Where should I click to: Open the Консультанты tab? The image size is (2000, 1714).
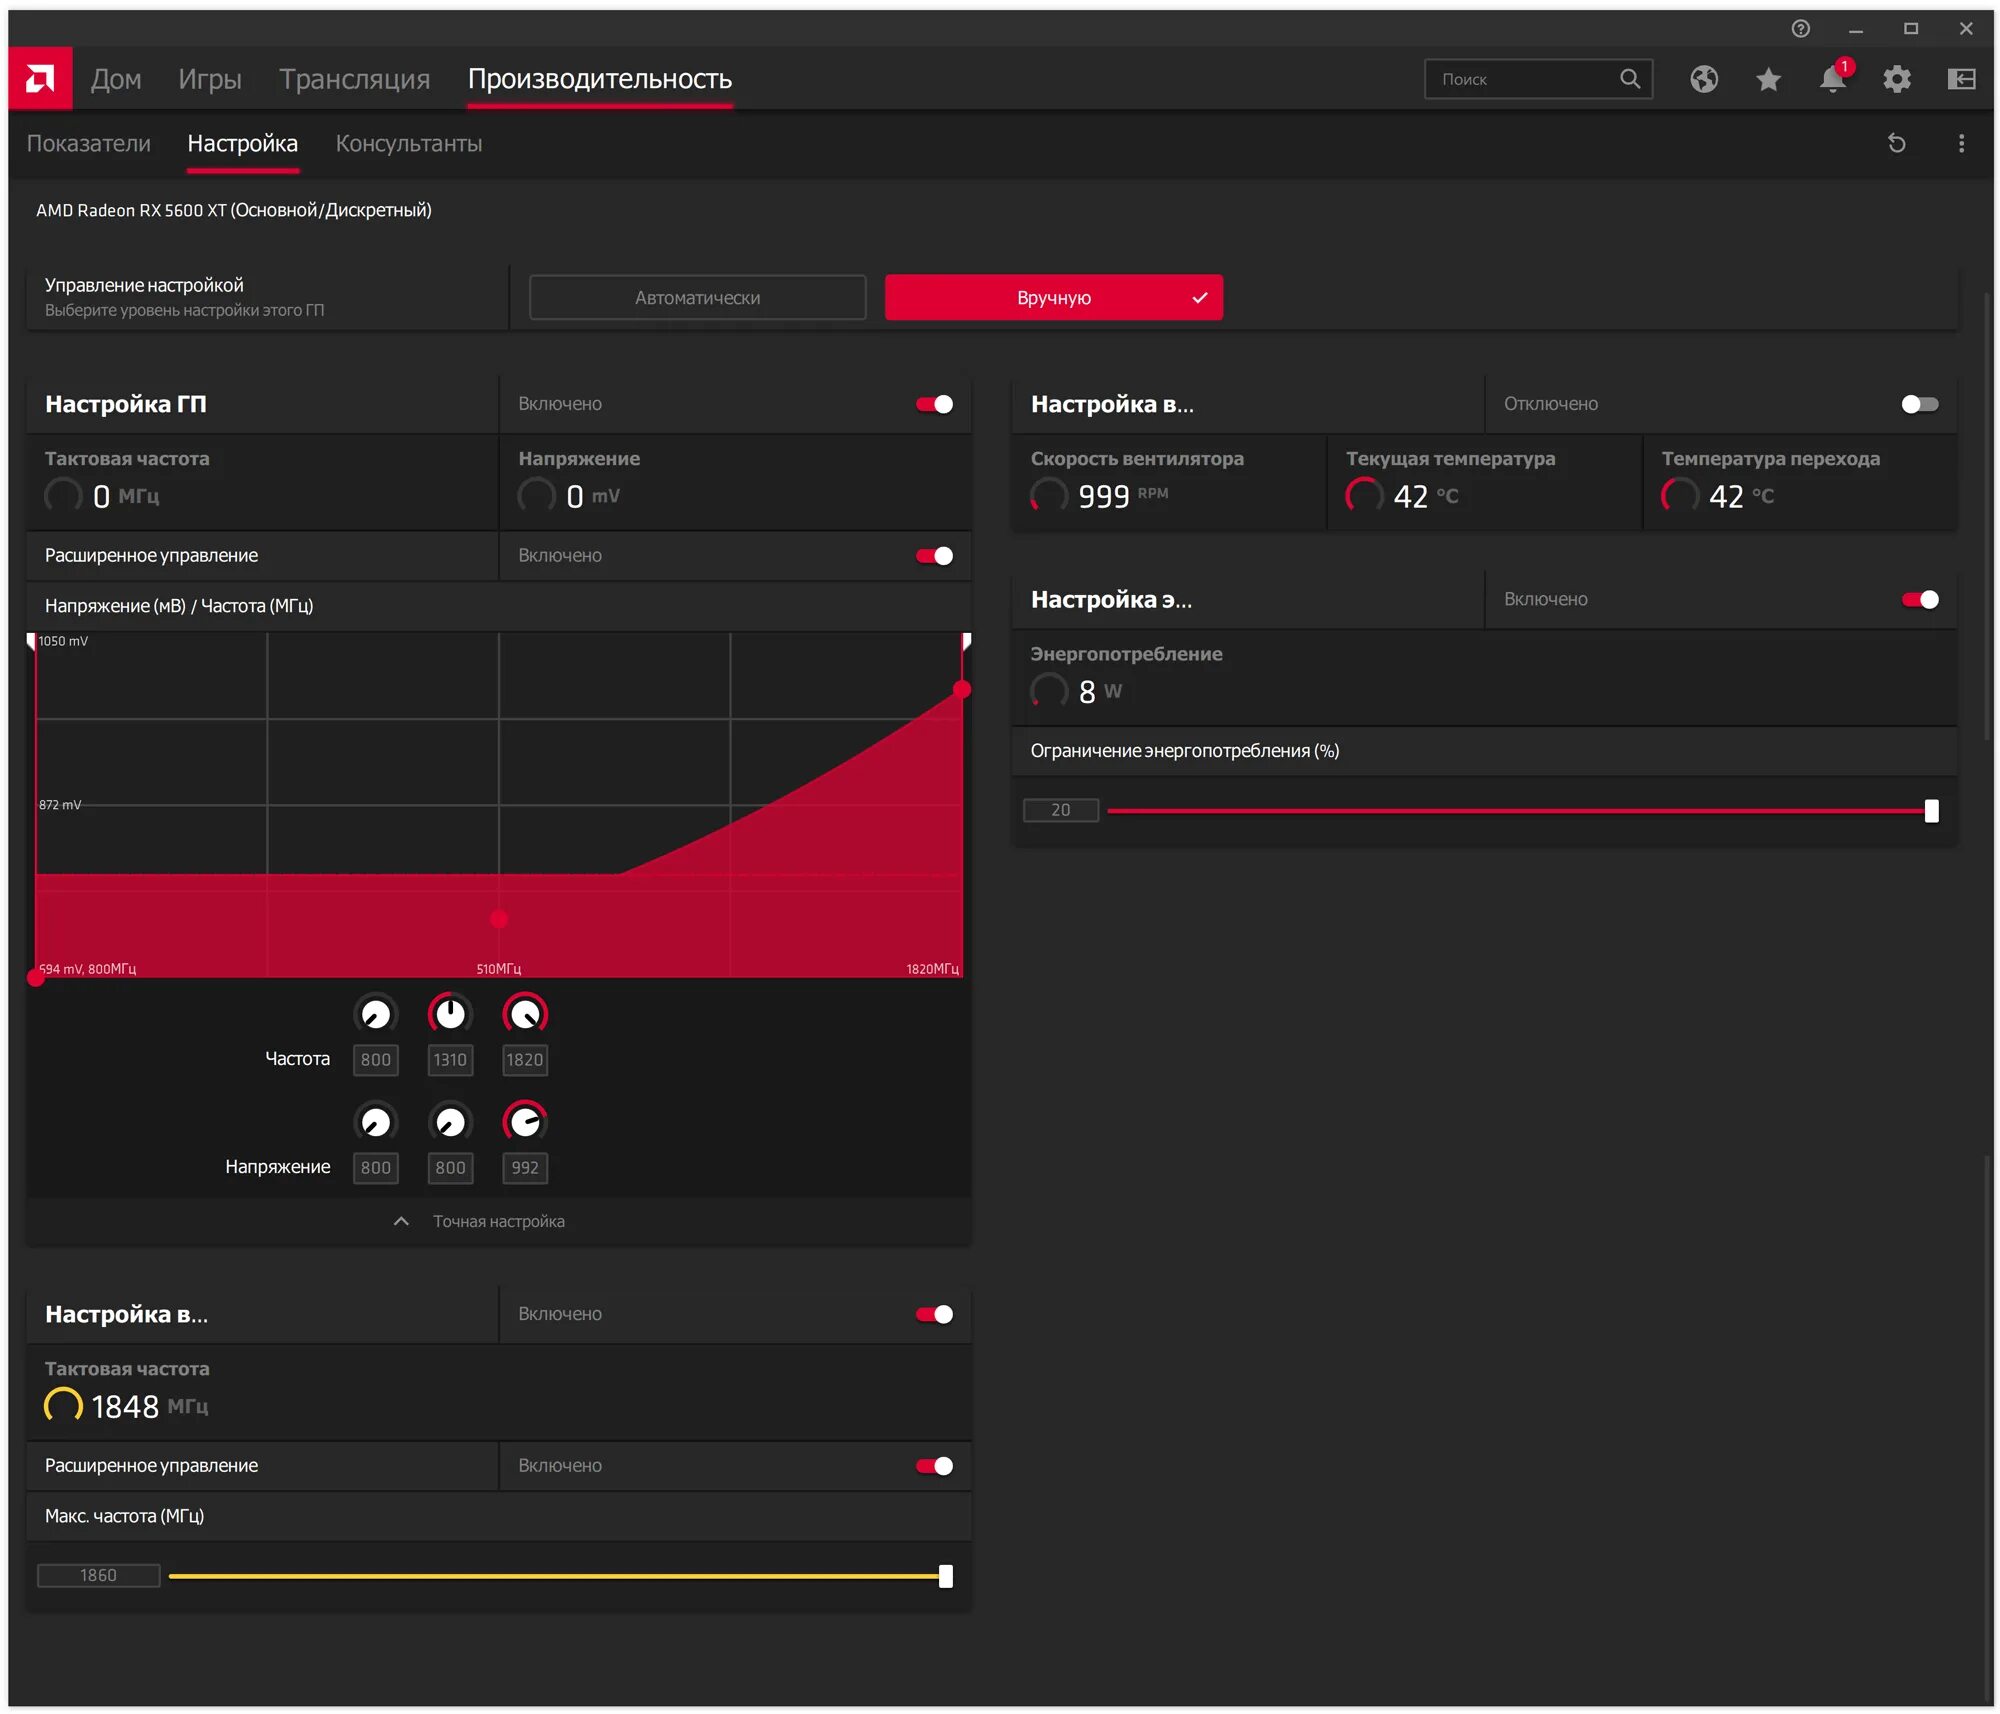408,143
